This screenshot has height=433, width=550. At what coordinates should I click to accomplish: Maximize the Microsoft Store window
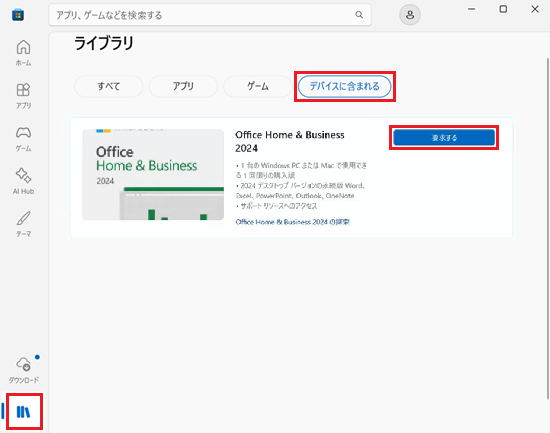[x=503, y=9]
